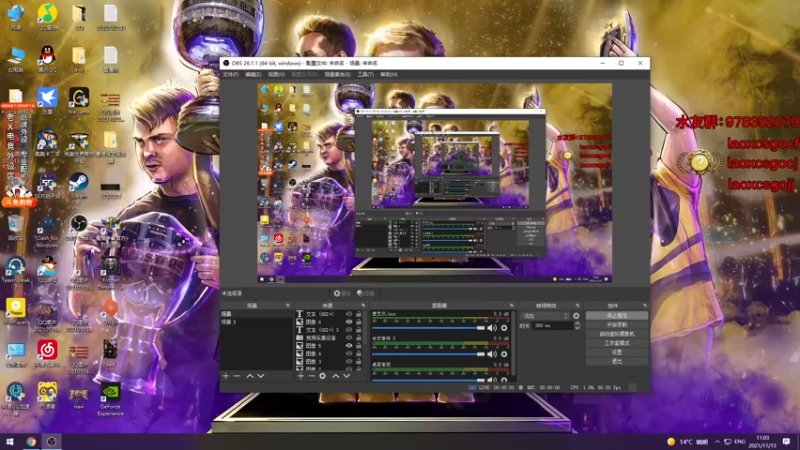Toggle lock on 图像 6 source
The width and height of the screenshot is (800, 450).
(359, 322)
